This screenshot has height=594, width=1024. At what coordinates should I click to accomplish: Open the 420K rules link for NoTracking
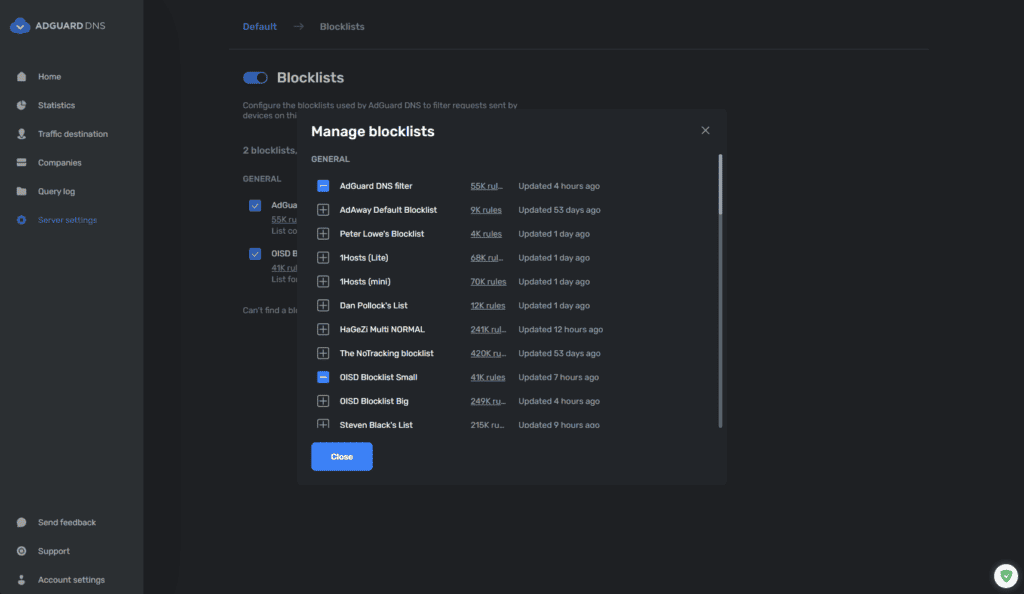tap(488, 353)
